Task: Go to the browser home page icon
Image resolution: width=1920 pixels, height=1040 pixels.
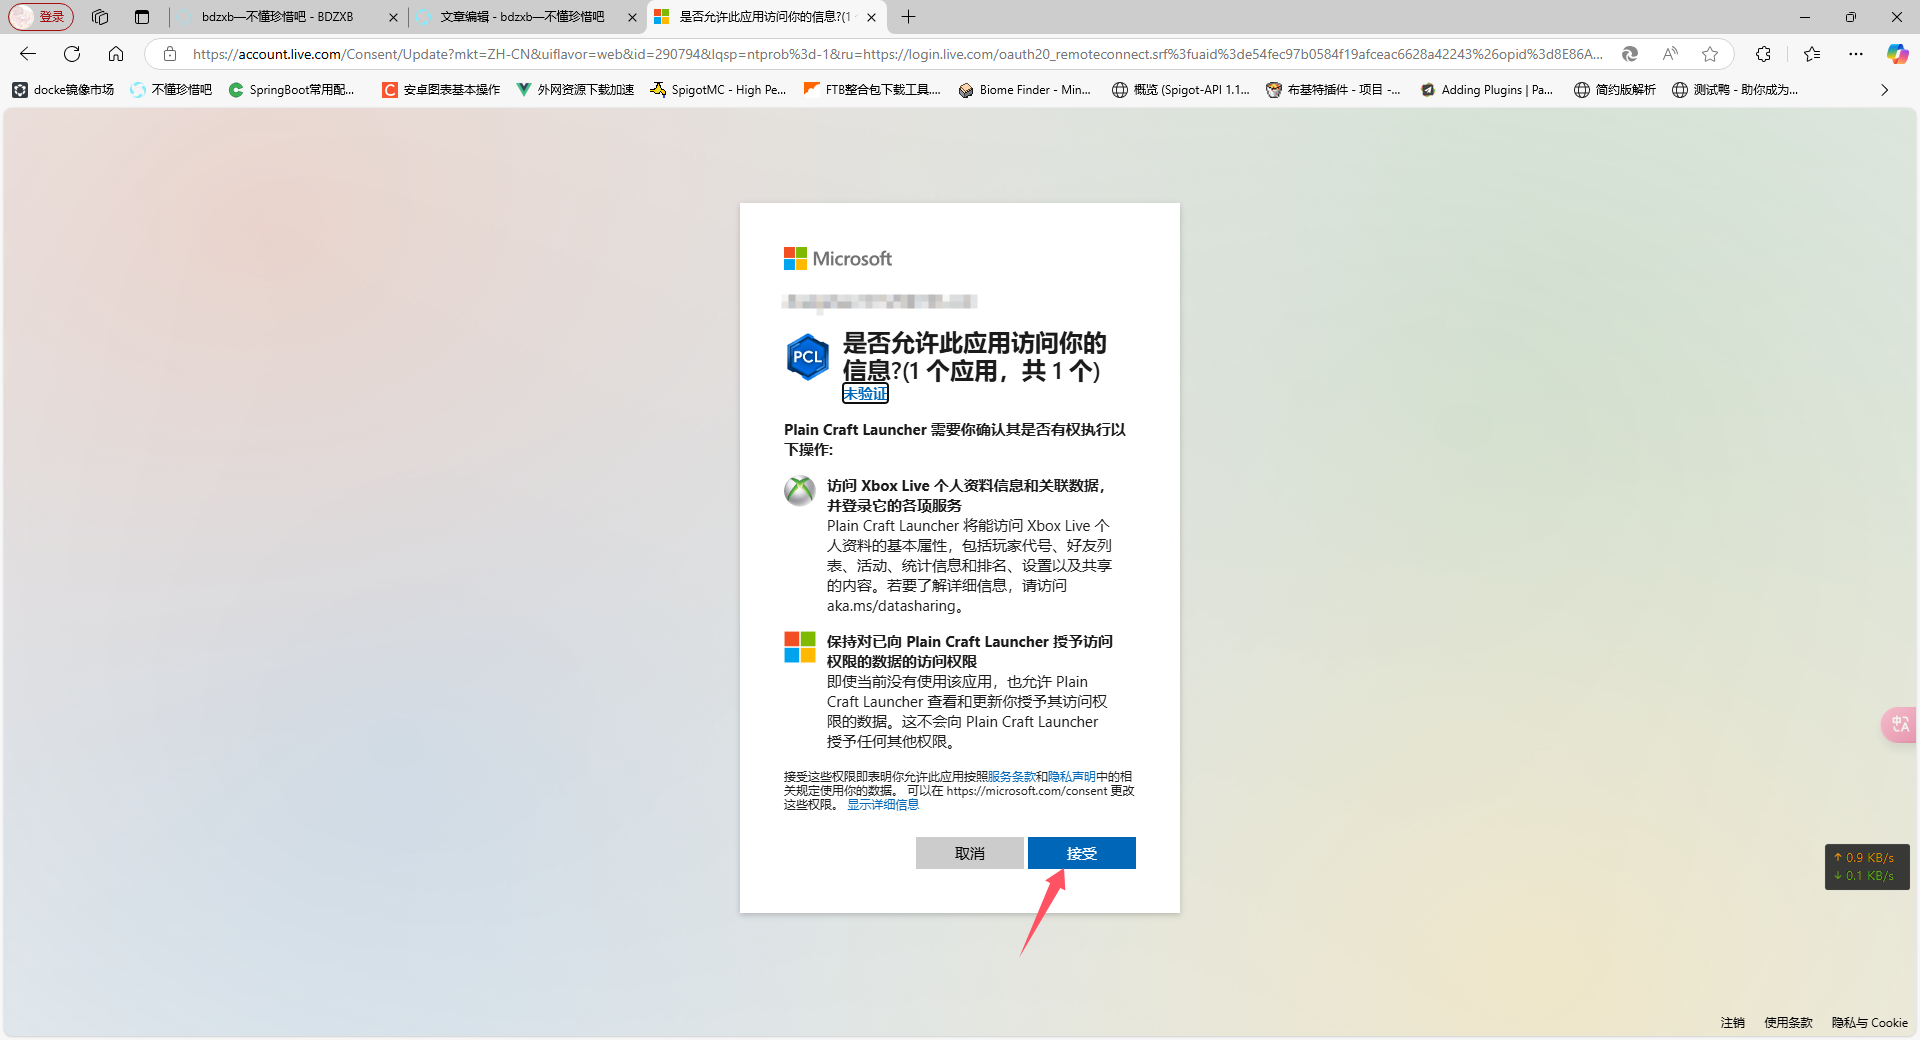Action: [116, 54]
